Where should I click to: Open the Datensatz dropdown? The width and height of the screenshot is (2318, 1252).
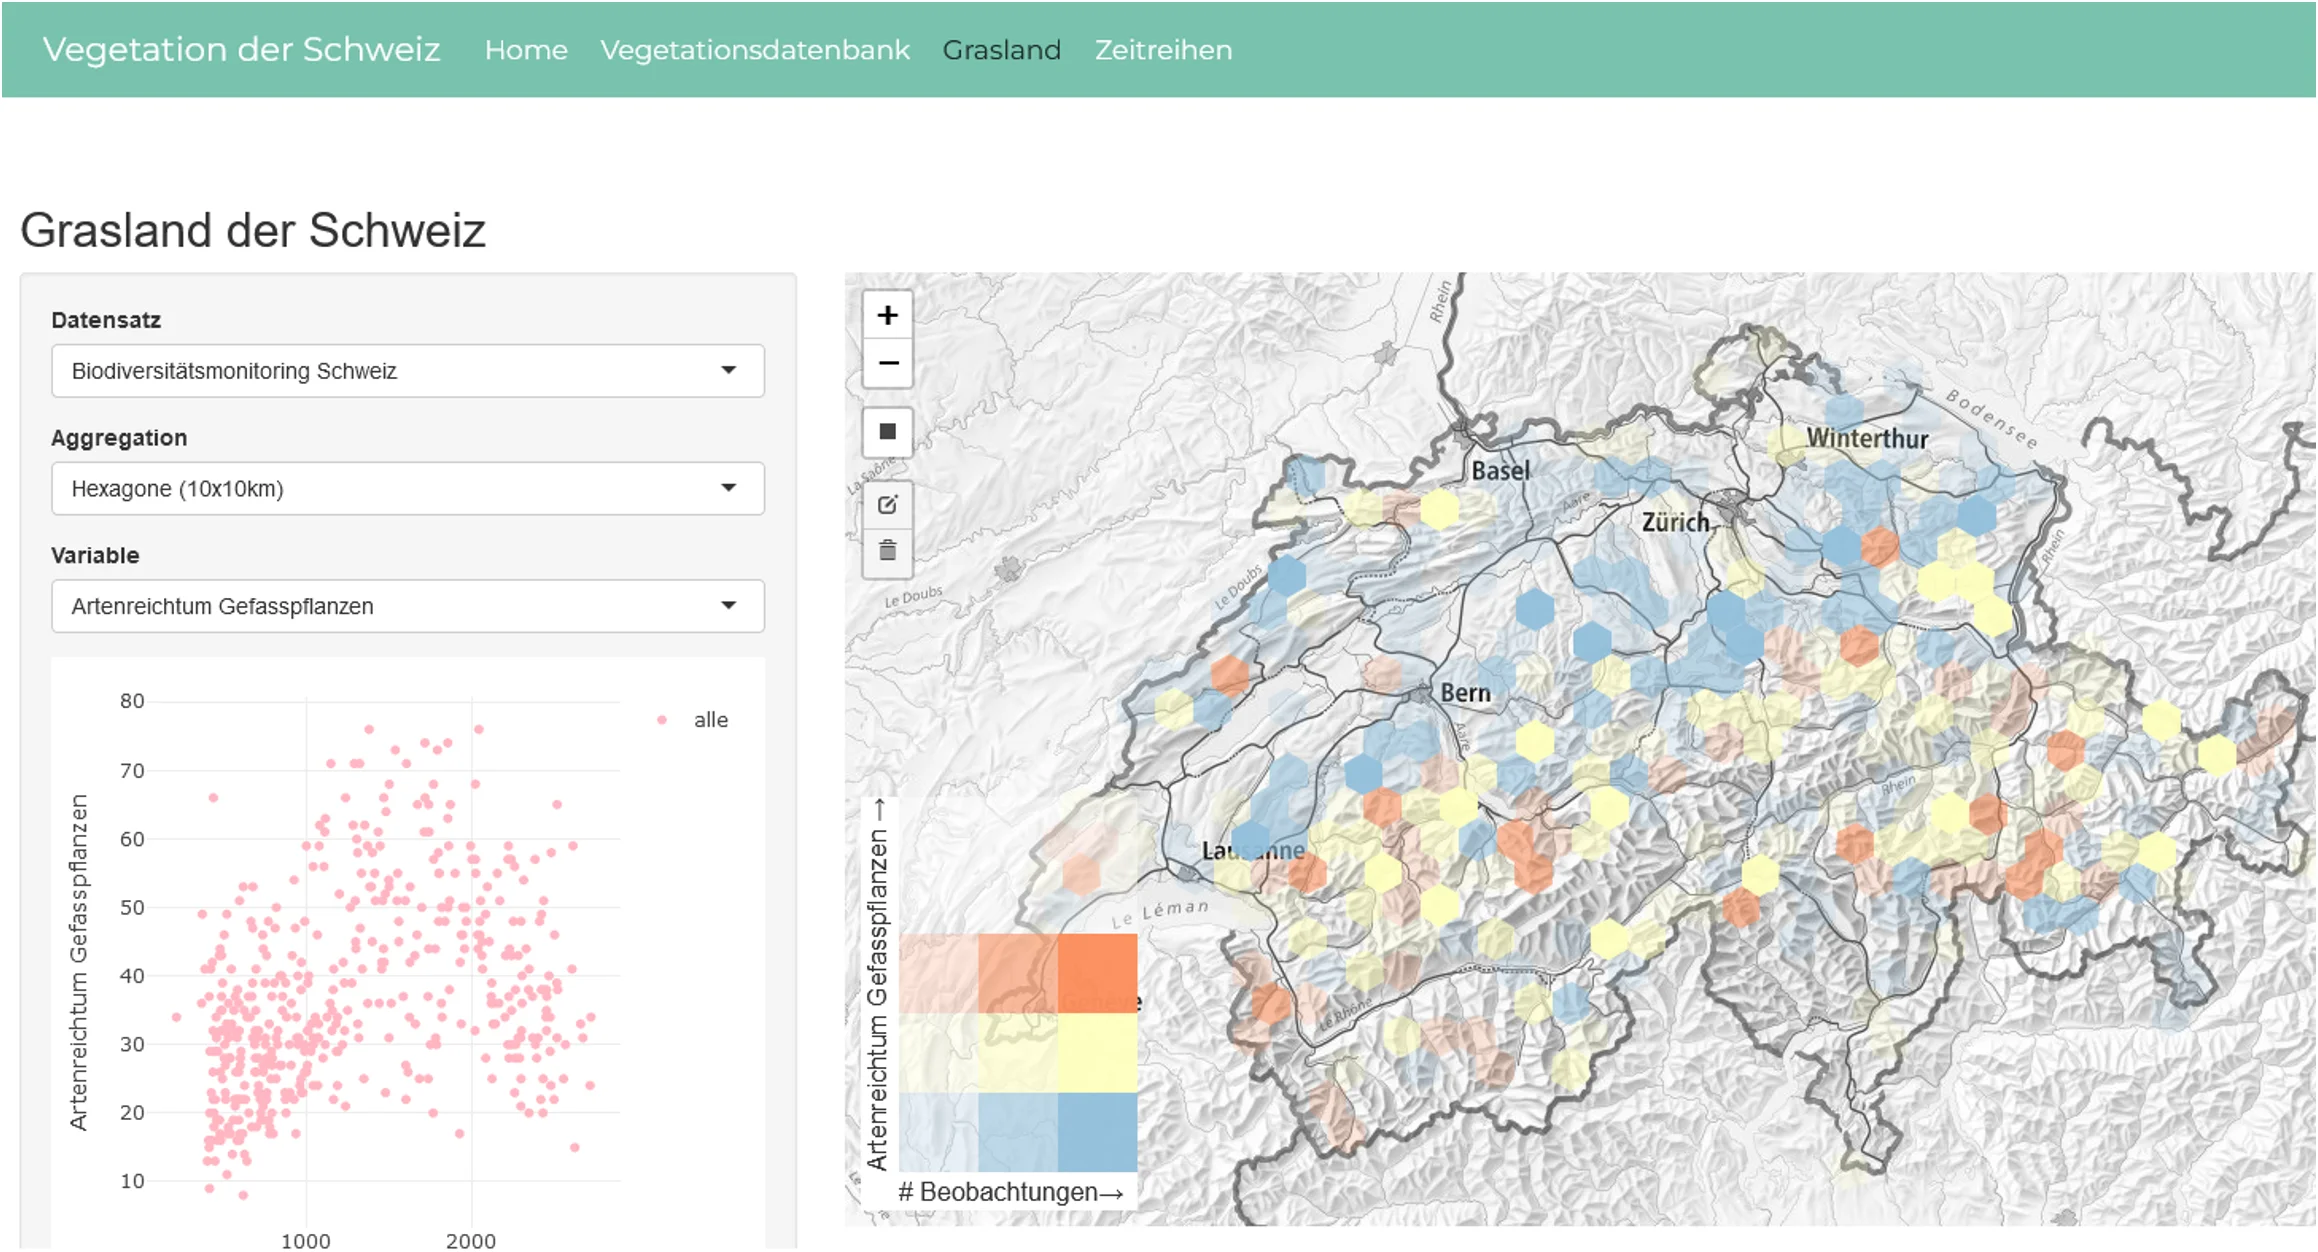(x=407, y=371)
